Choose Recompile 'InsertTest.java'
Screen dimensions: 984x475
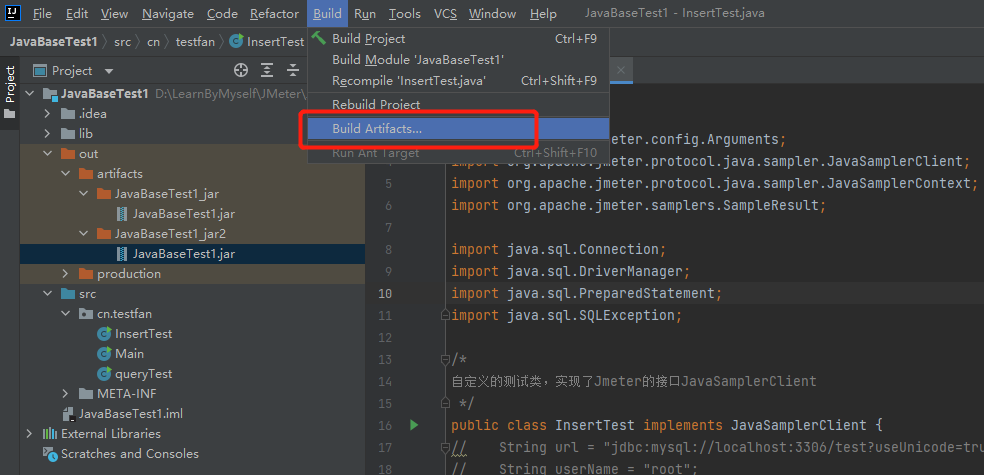[x=458, y=80]
